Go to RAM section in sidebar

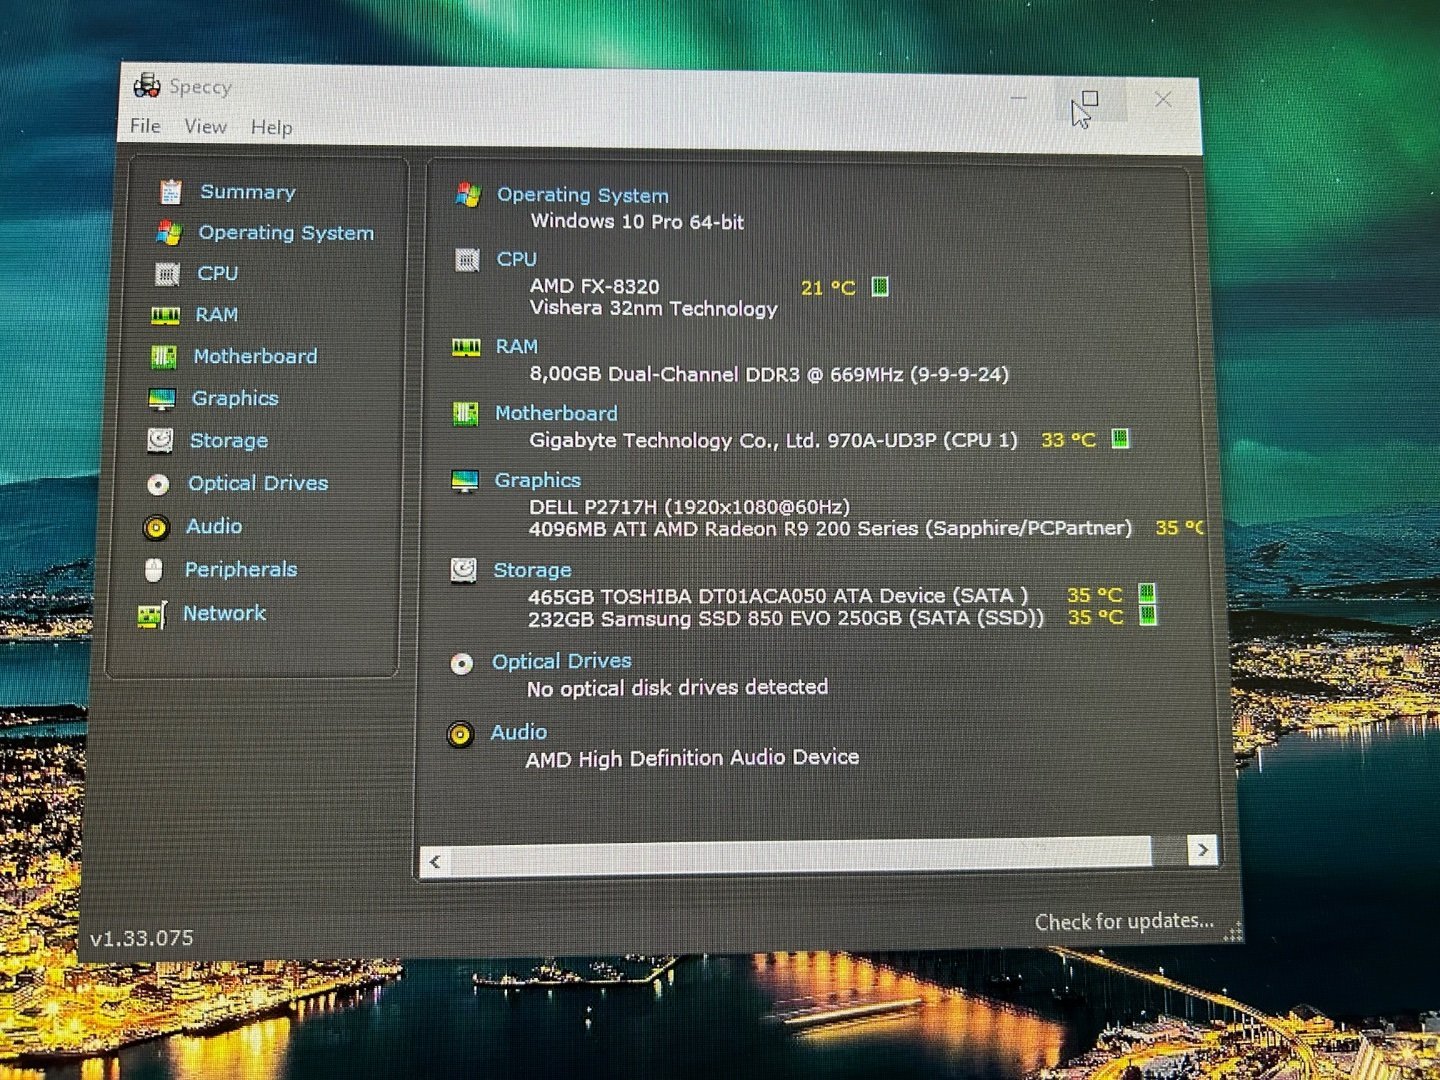pyautogui.click(x=216, y=315)
